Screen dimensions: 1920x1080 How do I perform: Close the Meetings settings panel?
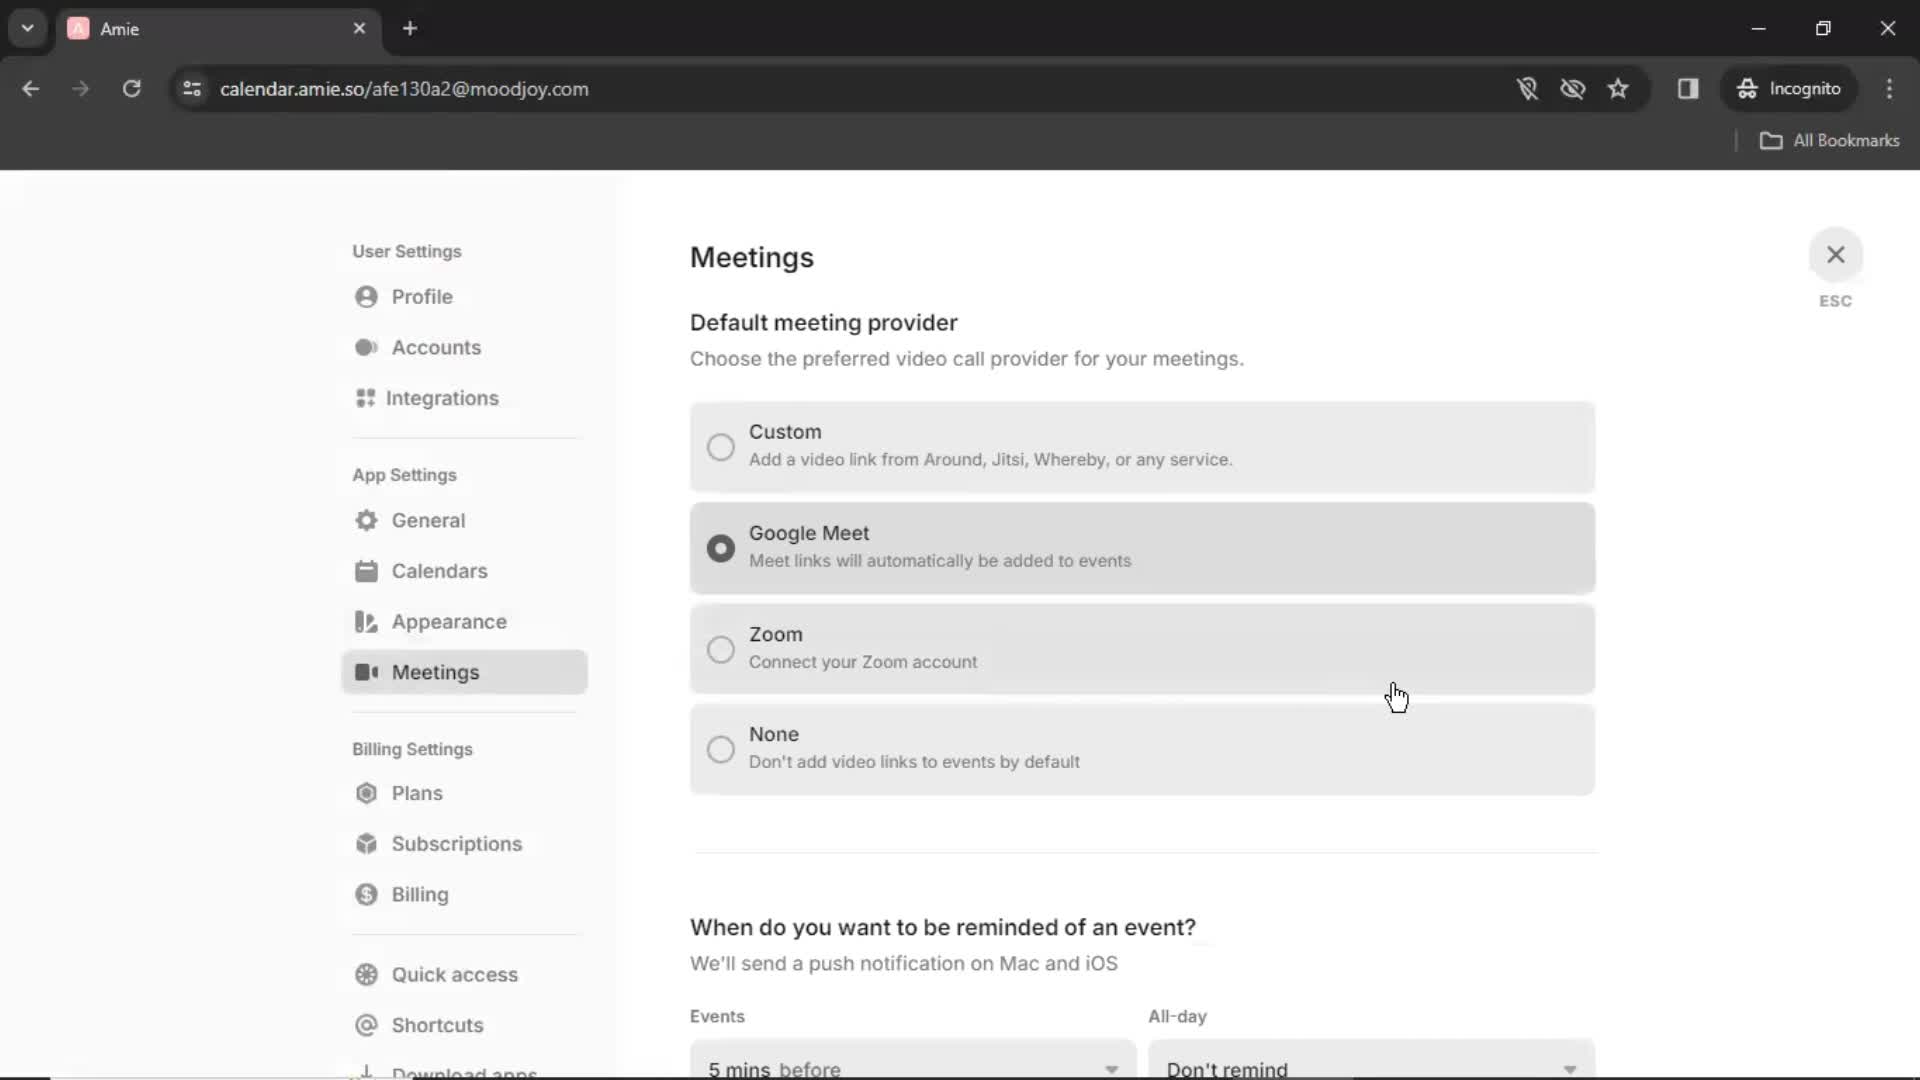(1836, 255)
